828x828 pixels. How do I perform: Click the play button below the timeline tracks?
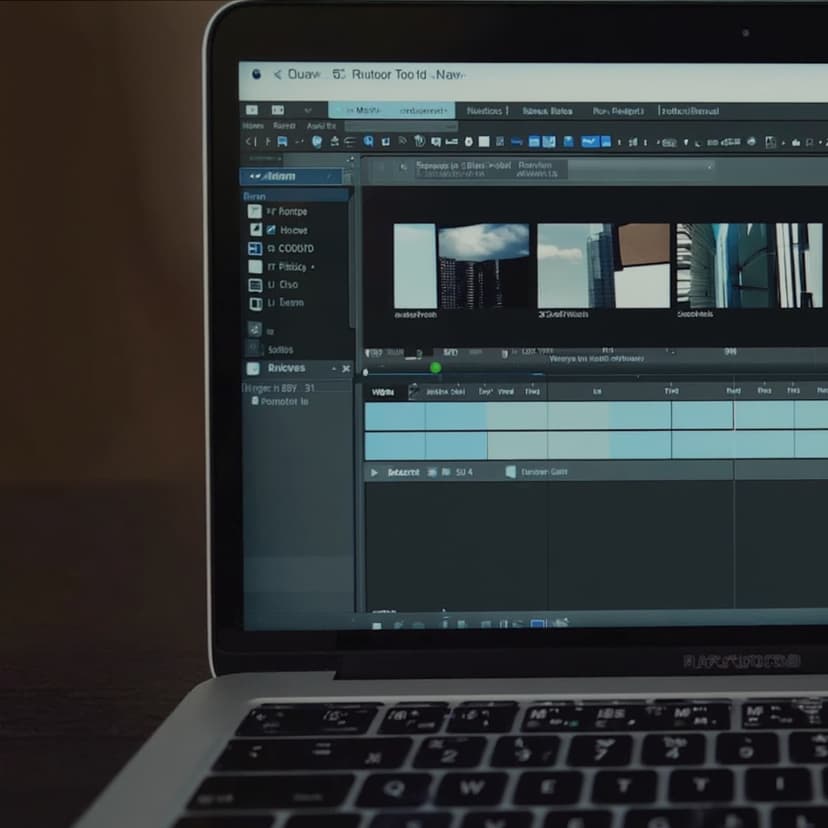click(374, 472)
